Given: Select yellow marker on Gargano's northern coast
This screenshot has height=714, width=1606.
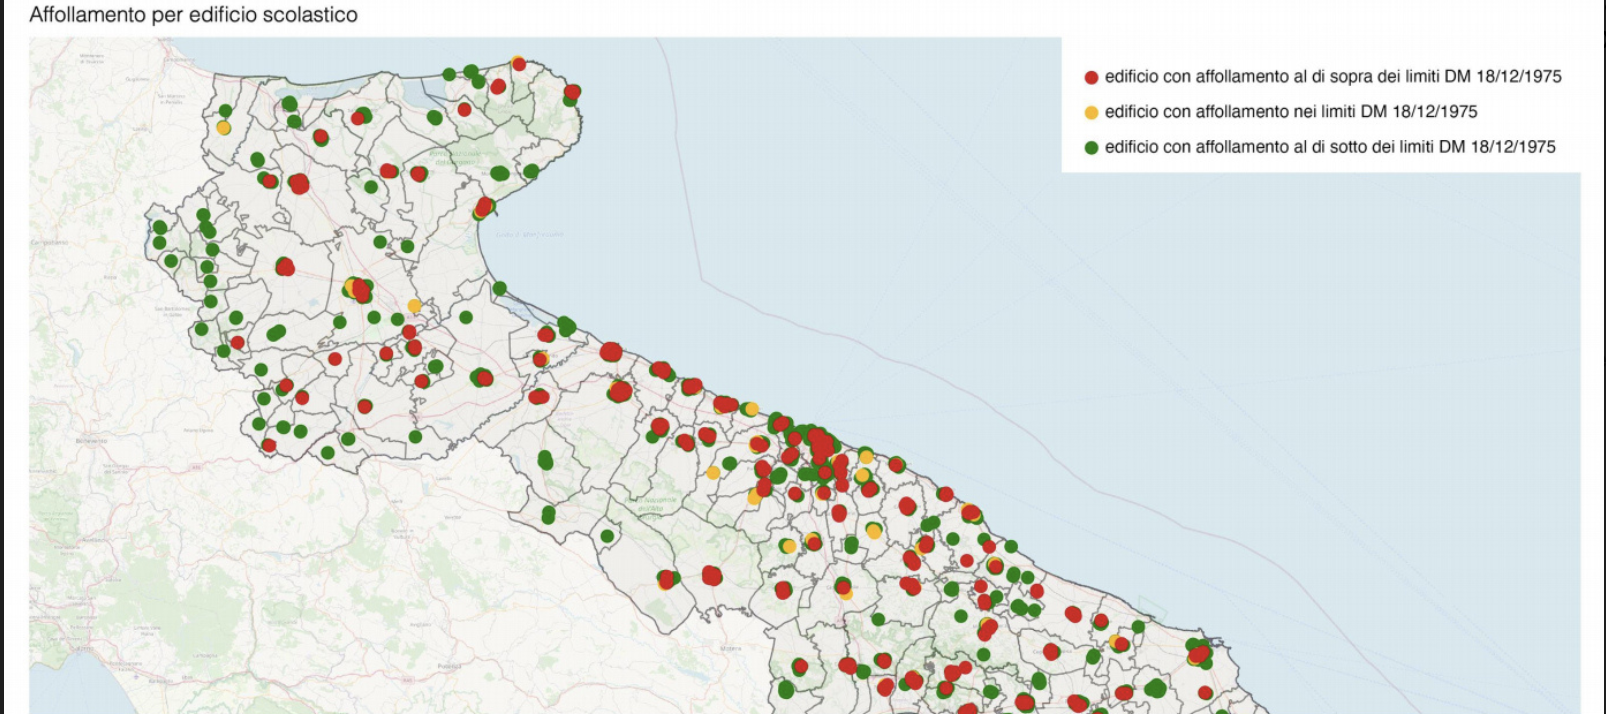Looking at the screenshot, I should tap(517, 62).
